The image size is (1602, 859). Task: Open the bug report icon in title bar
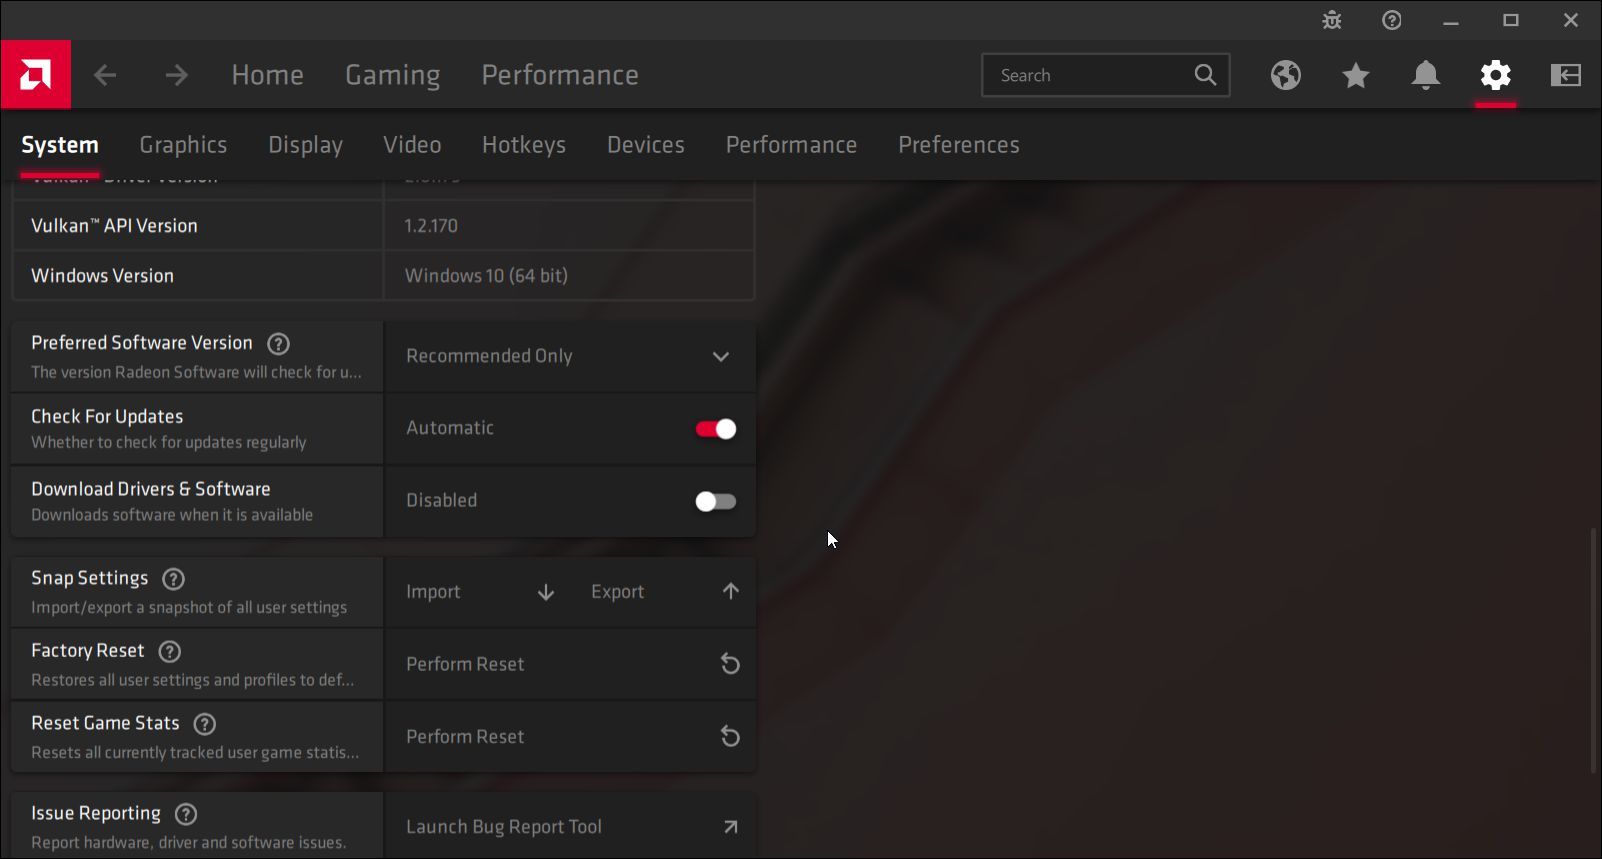point(1331,20)
